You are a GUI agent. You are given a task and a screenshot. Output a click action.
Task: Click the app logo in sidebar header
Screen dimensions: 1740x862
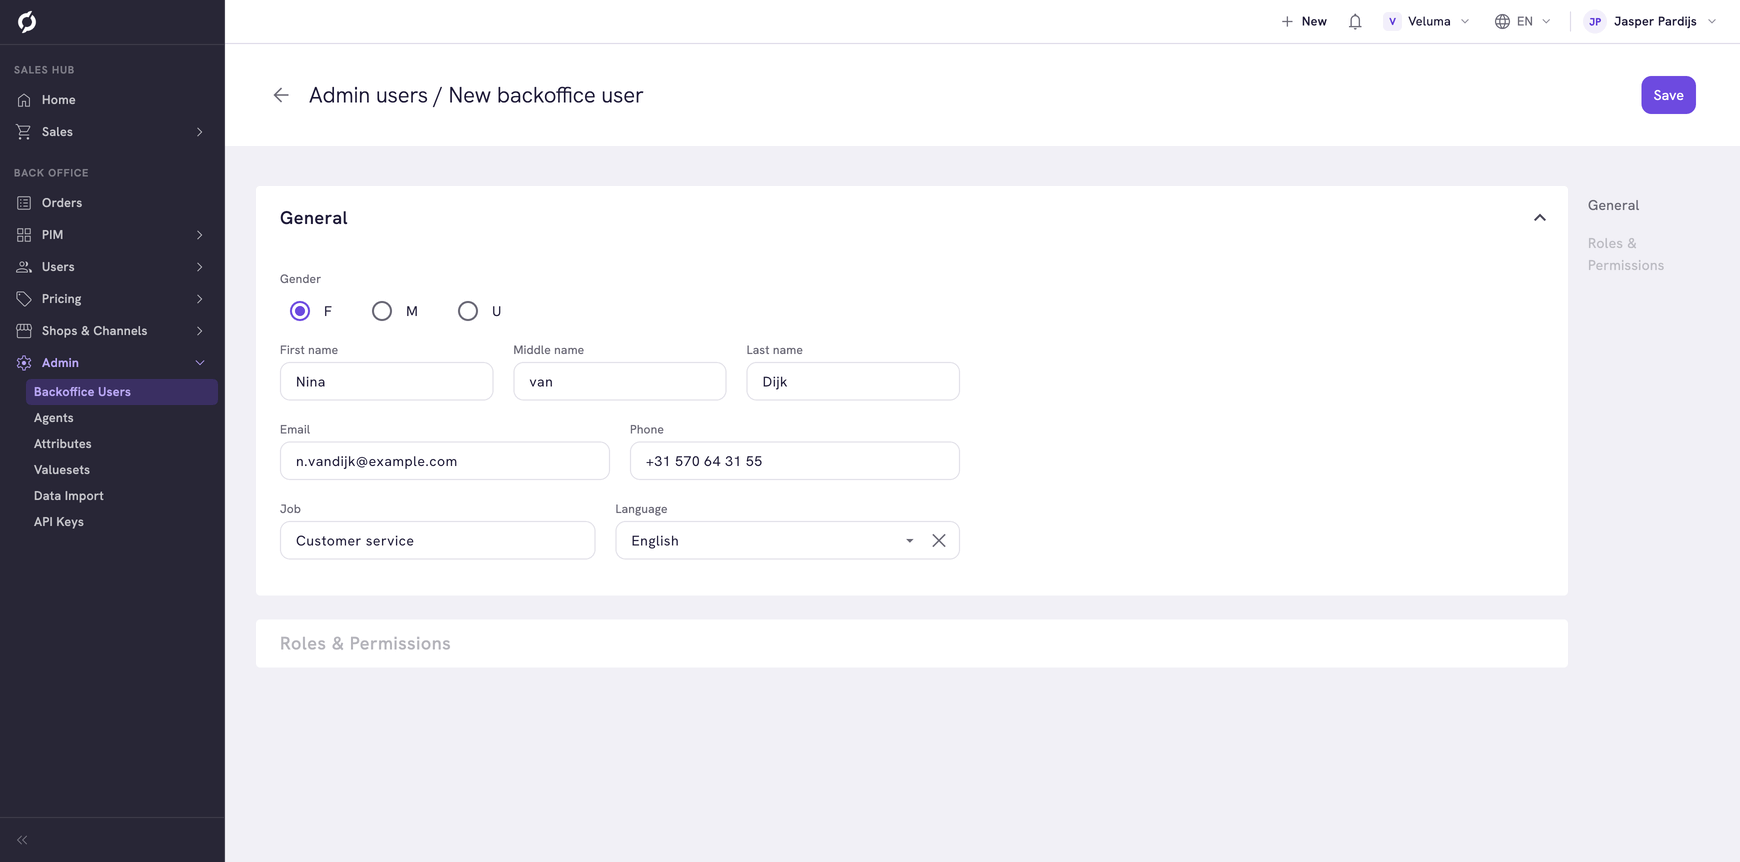click(27, 22)
